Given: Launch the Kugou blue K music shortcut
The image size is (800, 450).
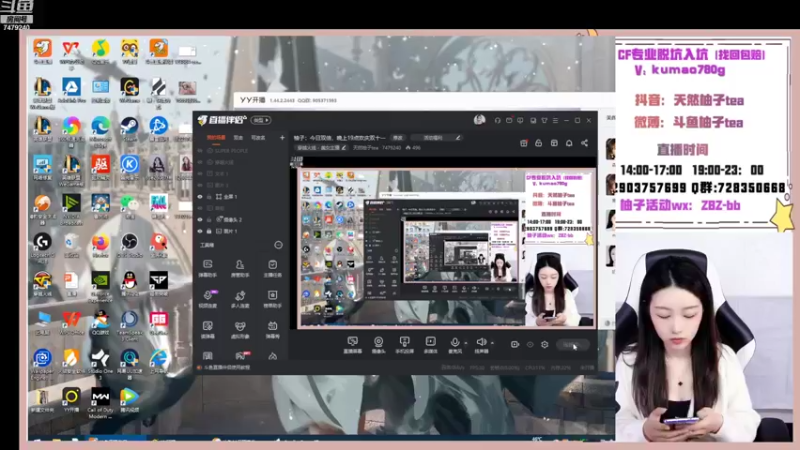Looking at the screenshot, I should [130, 167].
